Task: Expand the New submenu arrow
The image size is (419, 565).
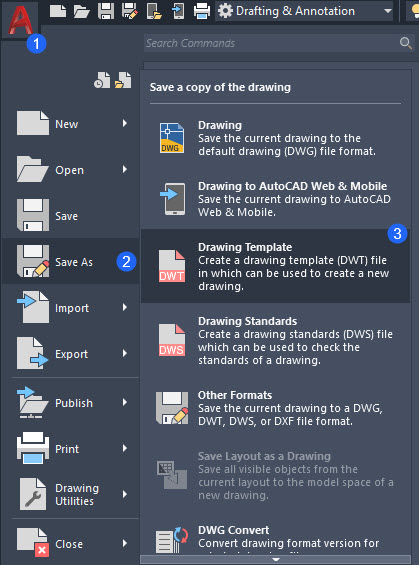Action: point(125,124)
